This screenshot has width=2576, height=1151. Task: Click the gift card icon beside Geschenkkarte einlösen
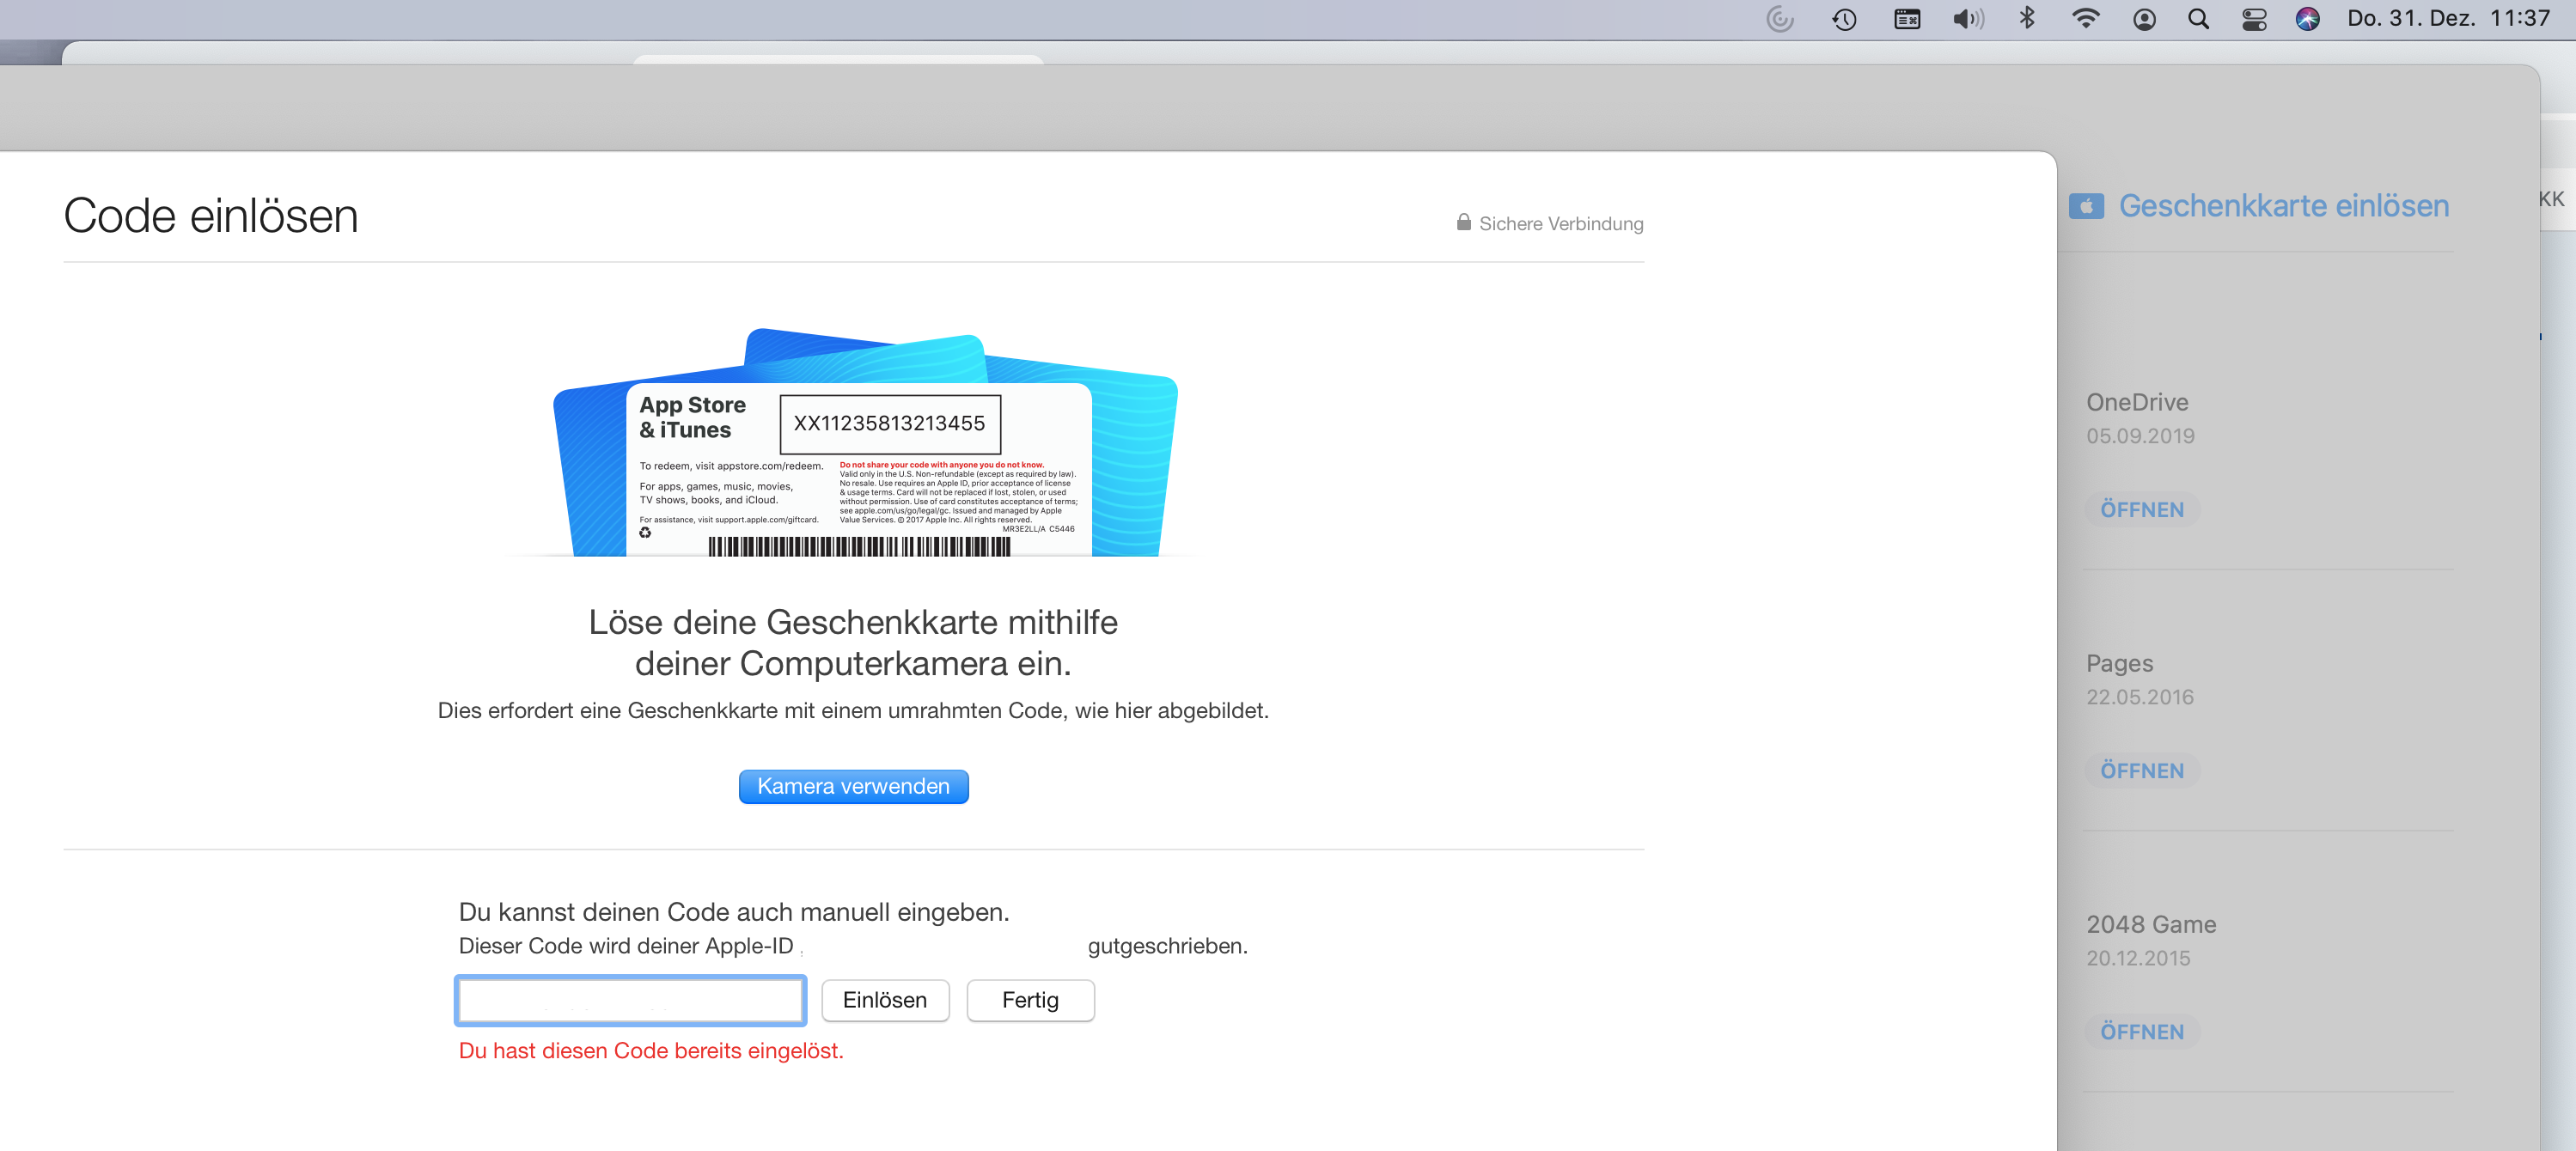pyautogui.click(x=2086, y=206)
